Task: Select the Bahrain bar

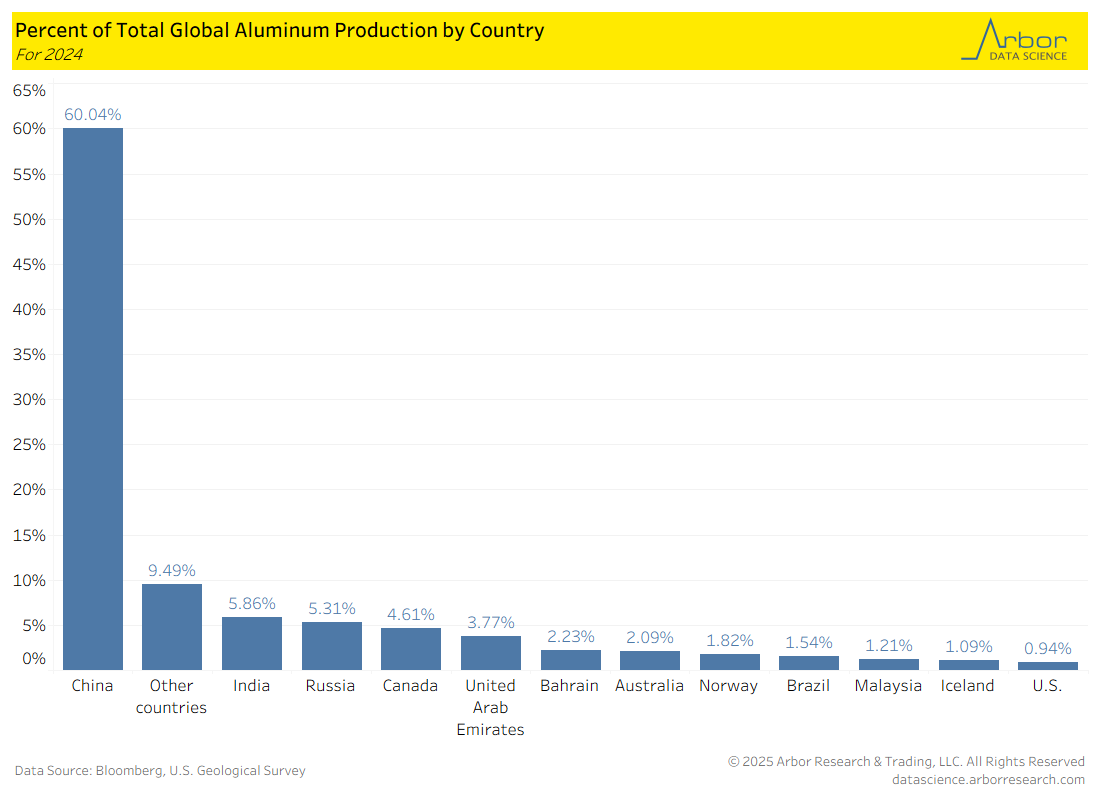Action: point(570,660)
